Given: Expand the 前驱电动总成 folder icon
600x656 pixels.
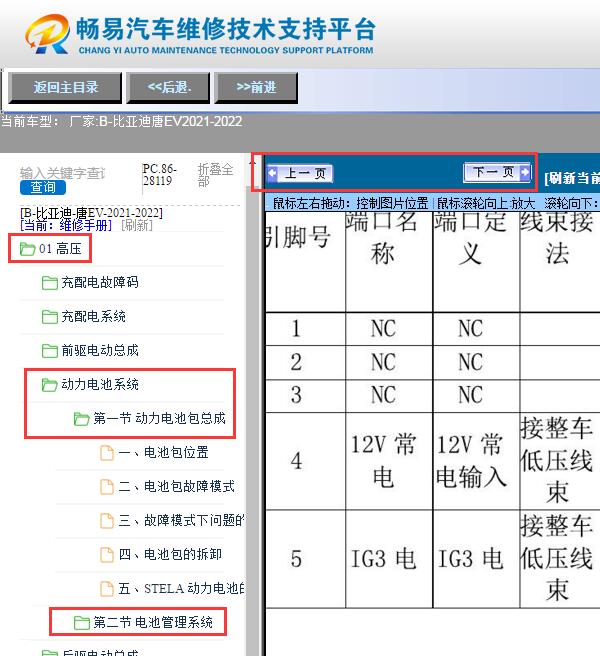Looking at the screenshot, I should (49, 351).
